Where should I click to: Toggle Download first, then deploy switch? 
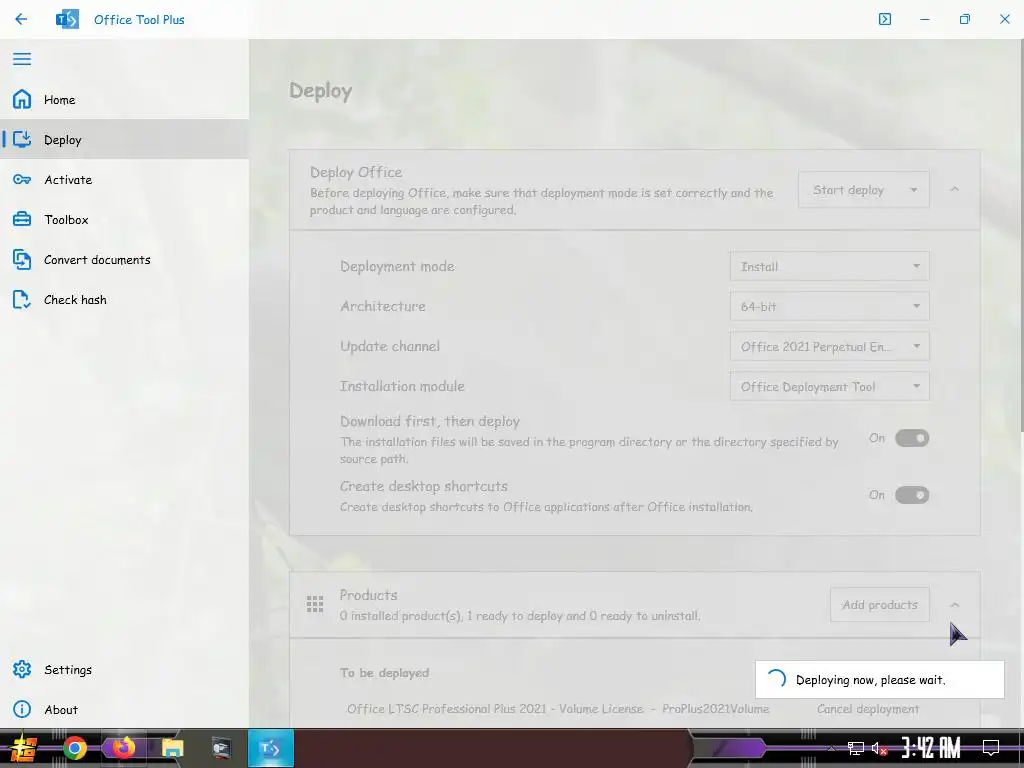(x=912, y=438)
